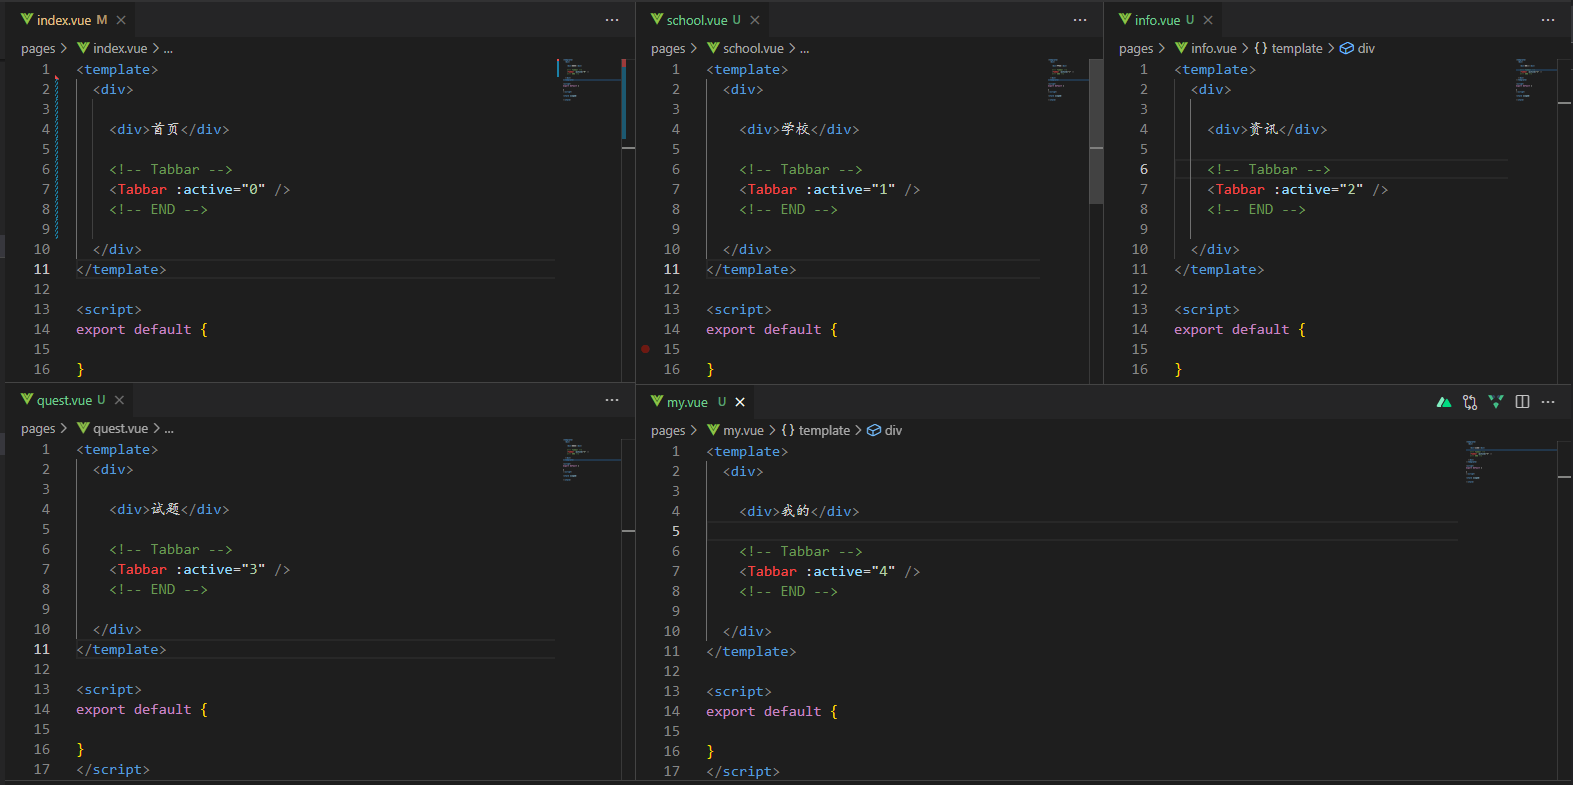
Task: Place cursor on Tabbar :active="1" line
Action: point(830,189)
